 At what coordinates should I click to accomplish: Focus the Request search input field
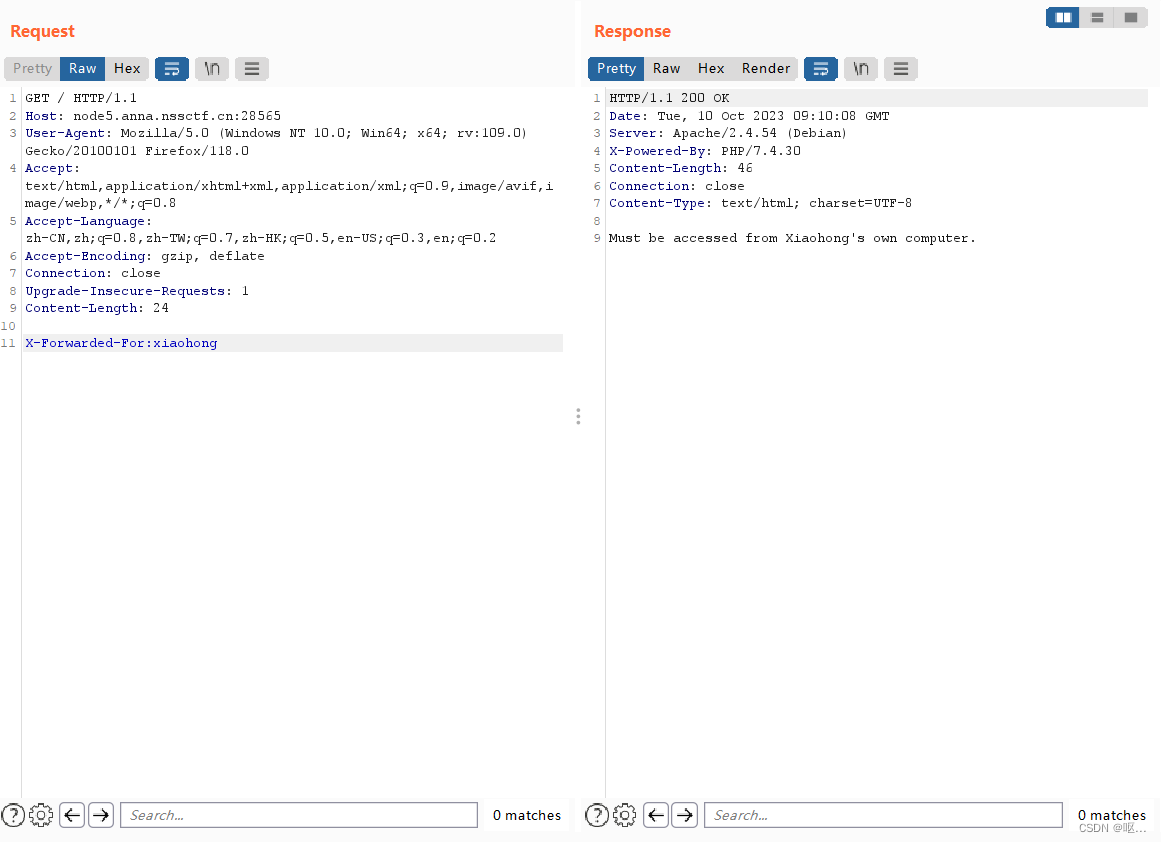(299, 815)
